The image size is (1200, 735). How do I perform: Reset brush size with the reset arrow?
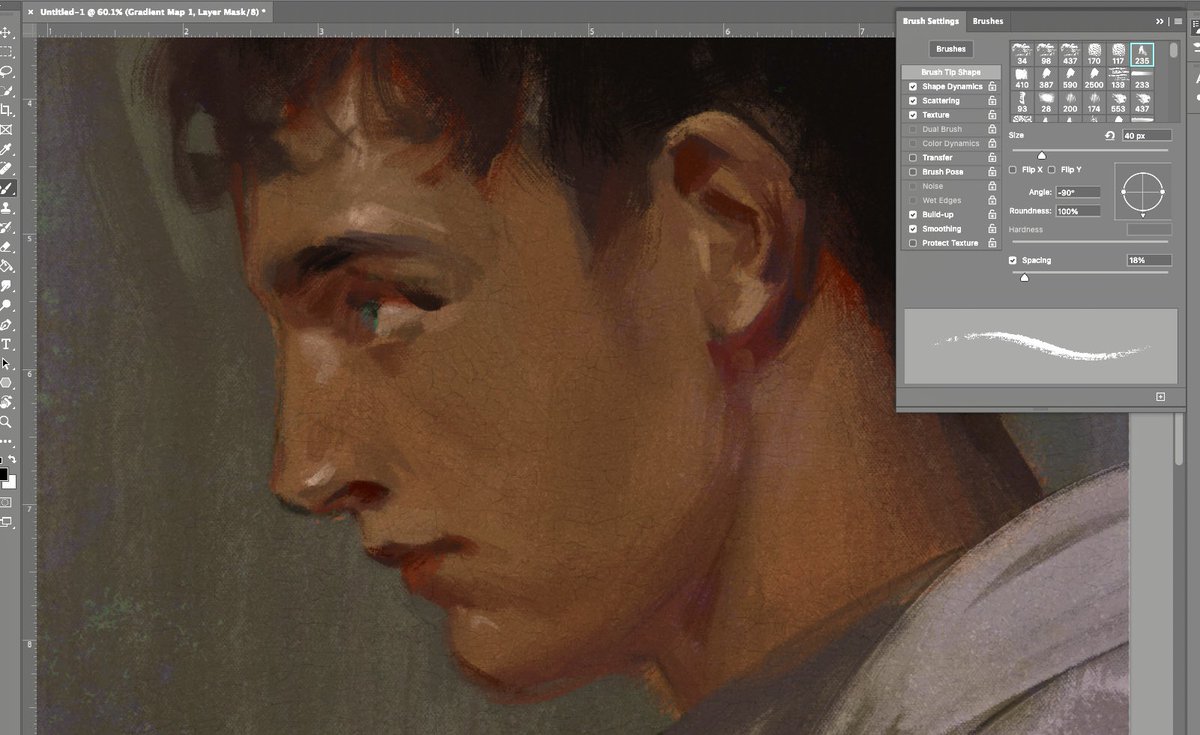coord(1110,135)
